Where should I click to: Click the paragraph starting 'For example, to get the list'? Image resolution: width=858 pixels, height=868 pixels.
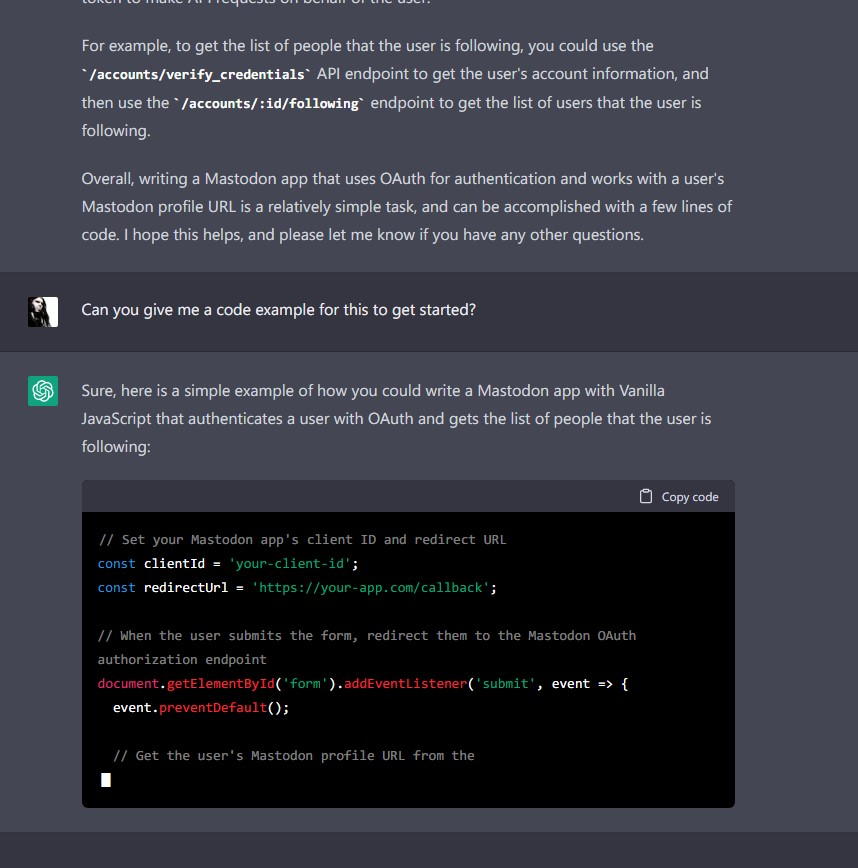395,88
